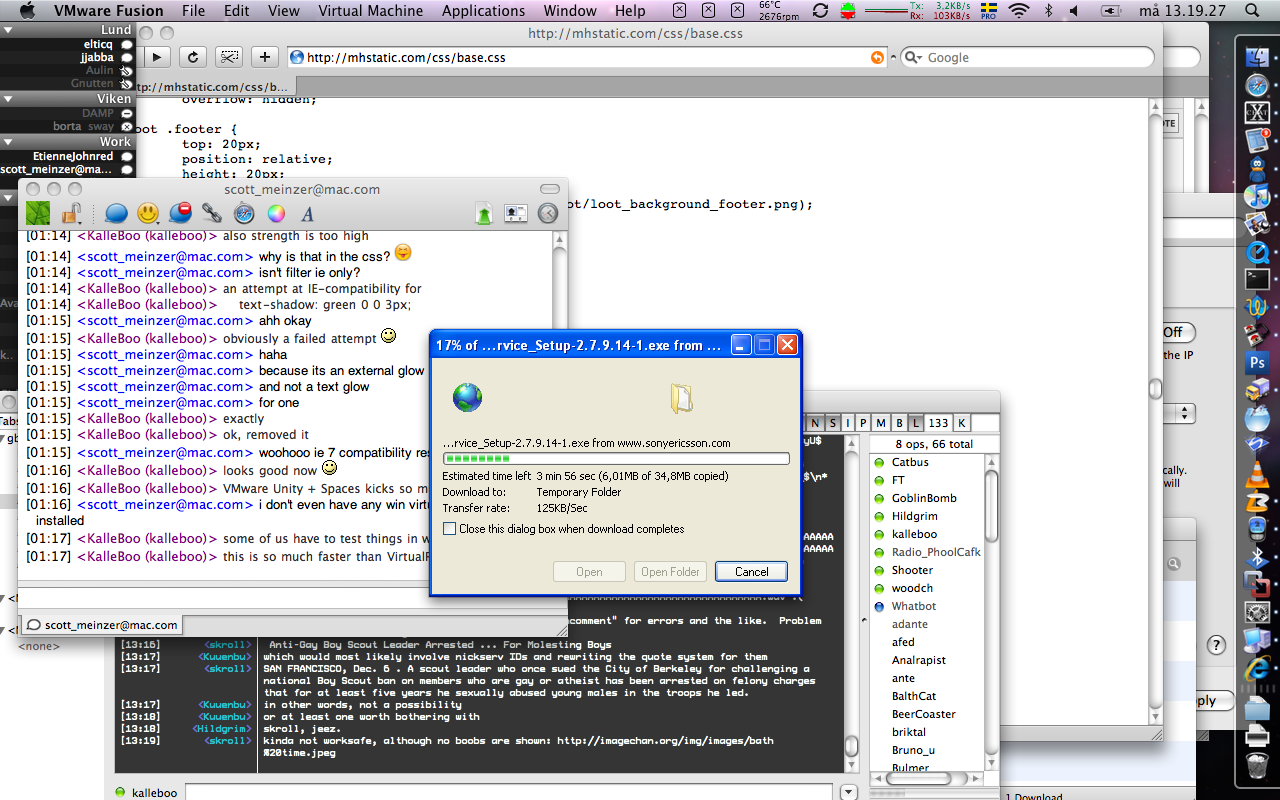Select user Catbus in IRC user list
Viewport: 1280px width, 800px height.
tap(909, 462)
